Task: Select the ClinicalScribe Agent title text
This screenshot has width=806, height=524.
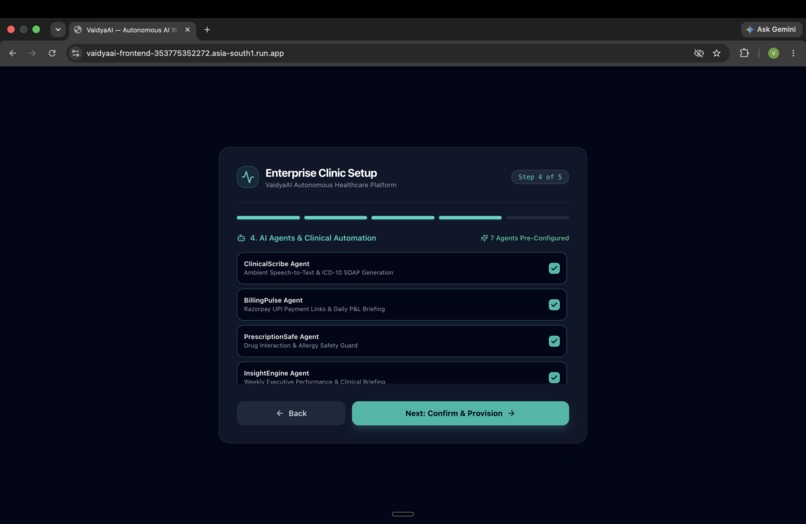Action: click(277, 264)
